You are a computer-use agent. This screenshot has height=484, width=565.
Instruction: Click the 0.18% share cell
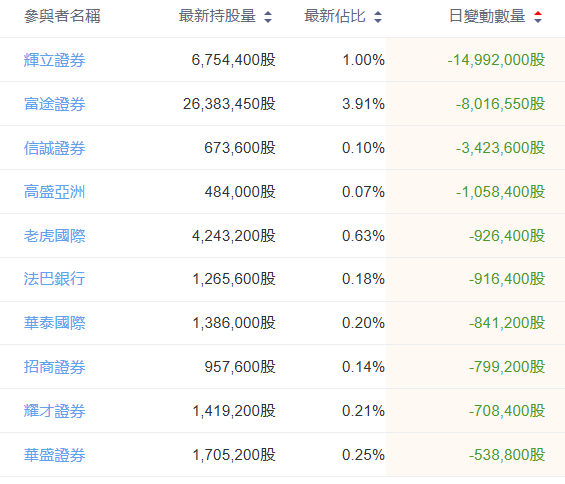pos(364,279)
